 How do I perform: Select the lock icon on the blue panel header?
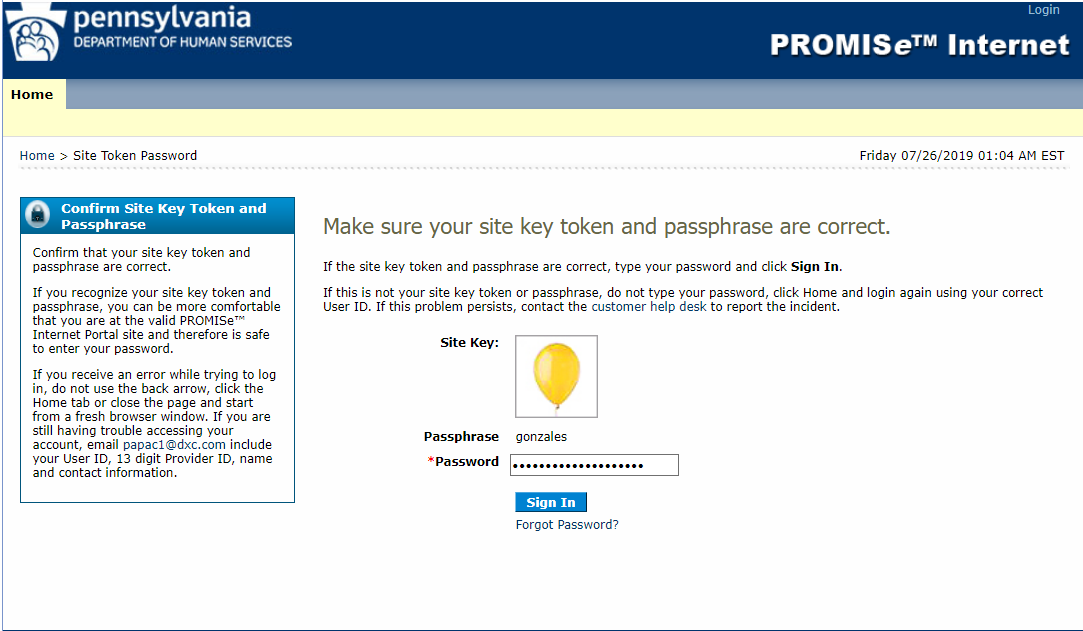(37, 214)
